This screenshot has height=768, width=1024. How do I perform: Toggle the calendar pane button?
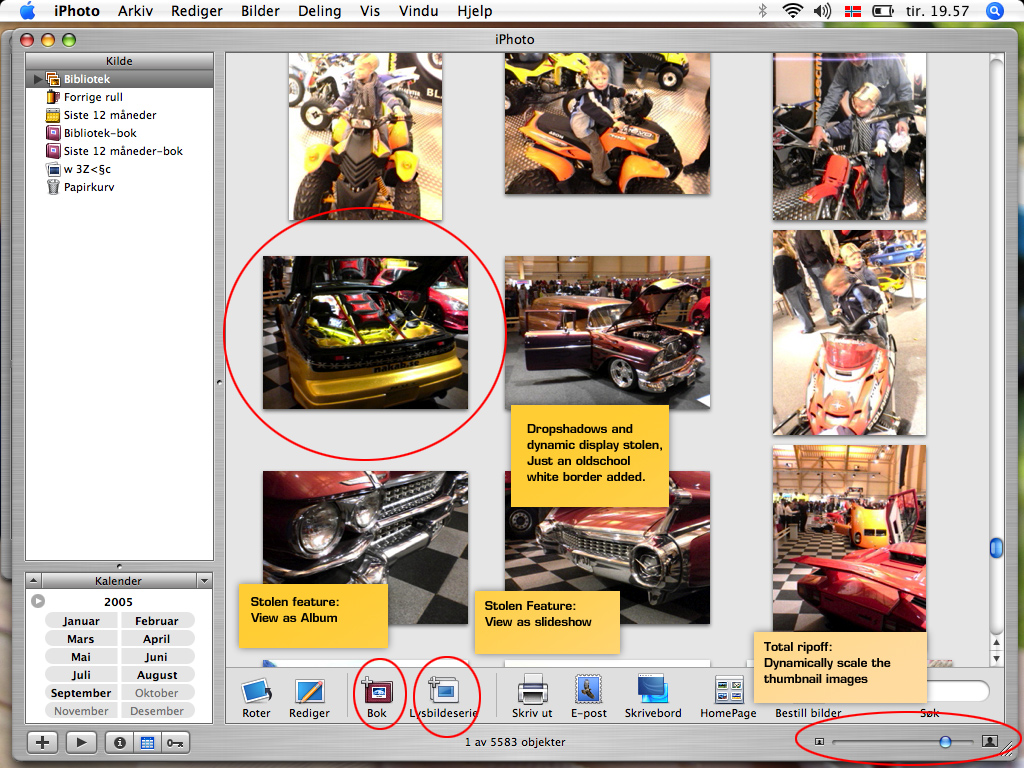tap(148, 743)
